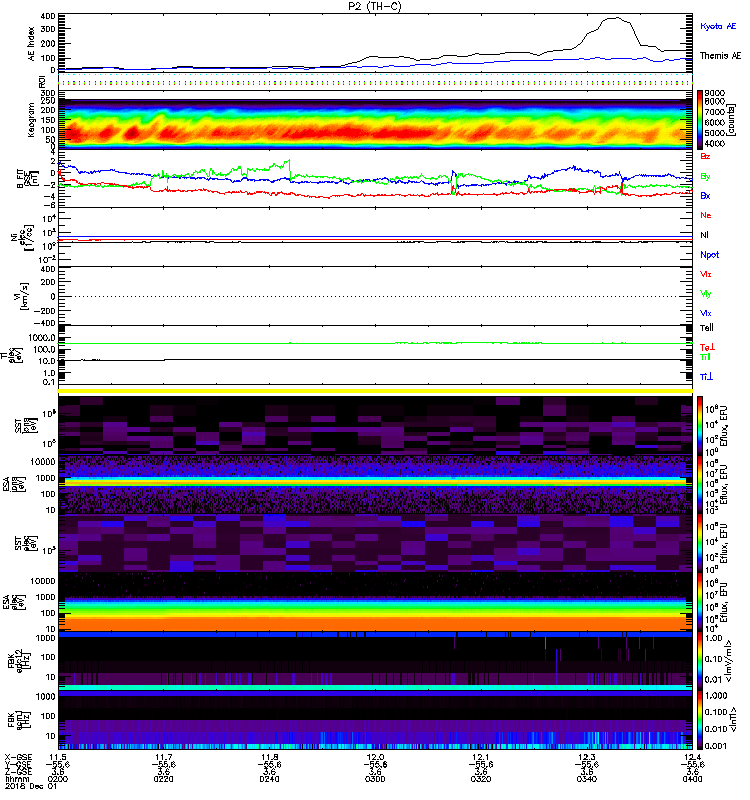This screenshot has width=750, height=800.
Task: Click the red Vix velocity legend label
Action: [706, 274]
